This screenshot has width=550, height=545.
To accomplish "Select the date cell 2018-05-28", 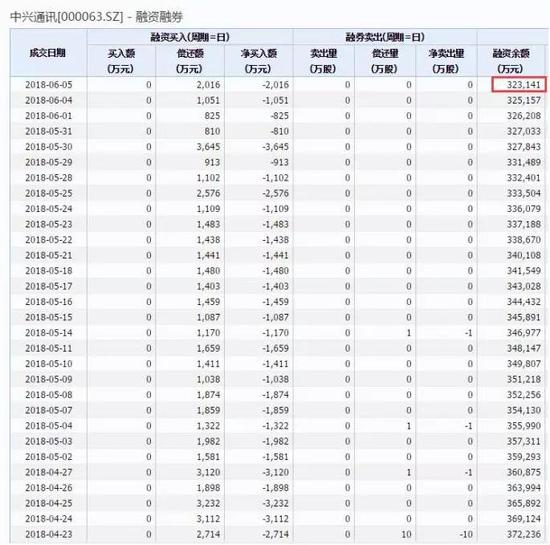I will coord(48,177).
